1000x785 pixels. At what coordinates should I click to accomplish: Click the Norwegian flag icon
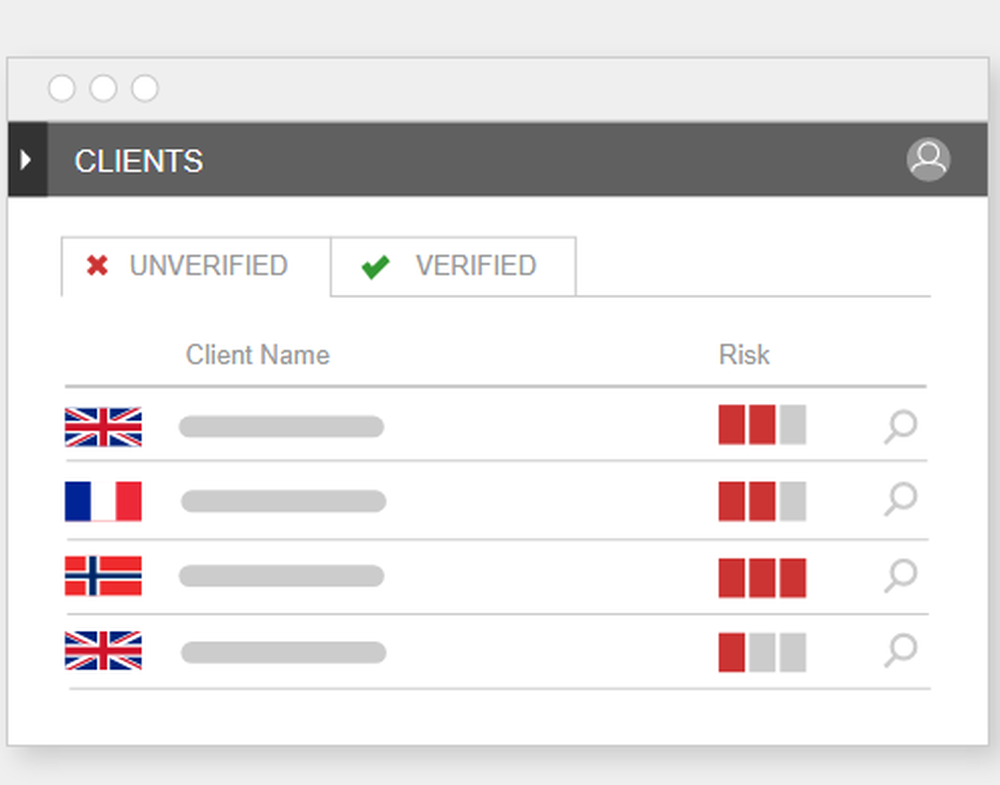tap(103, 576)
